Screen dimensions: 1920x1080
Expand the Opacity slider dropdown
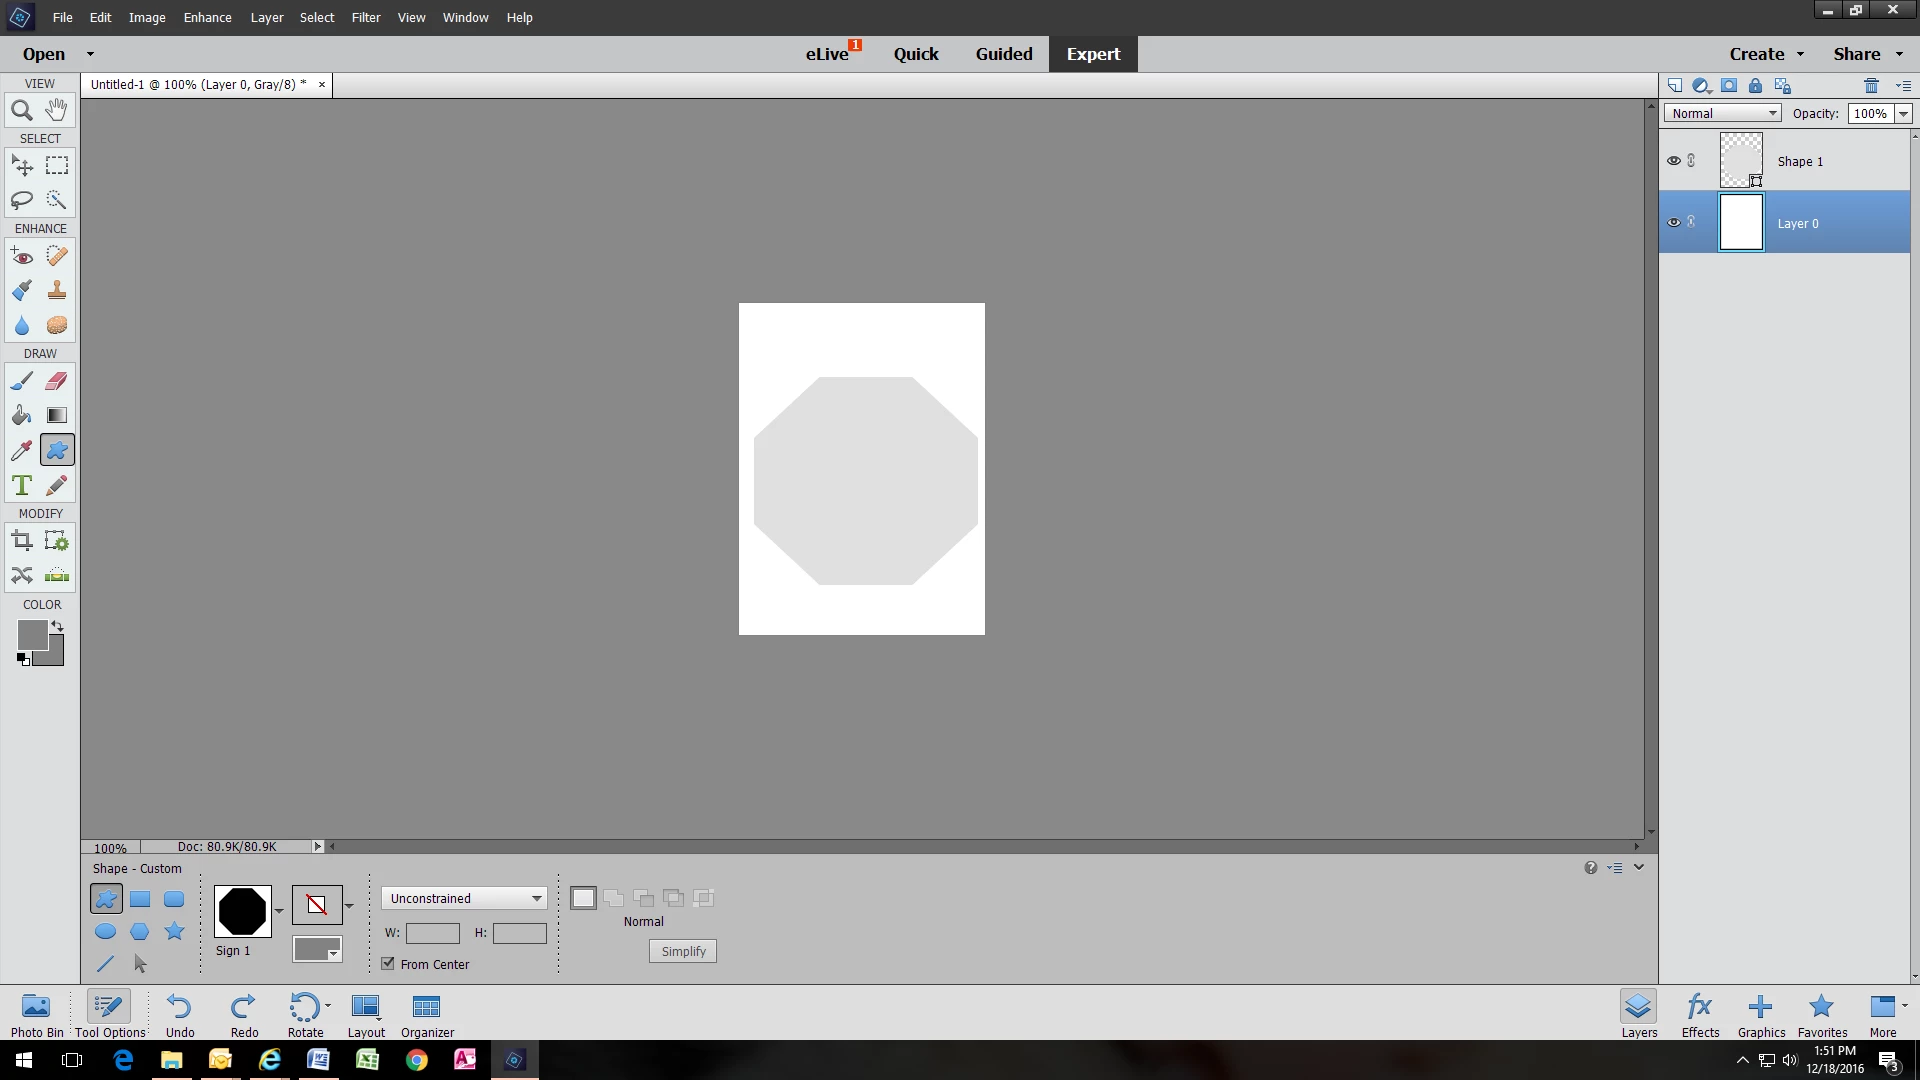tap(1903, 113)
